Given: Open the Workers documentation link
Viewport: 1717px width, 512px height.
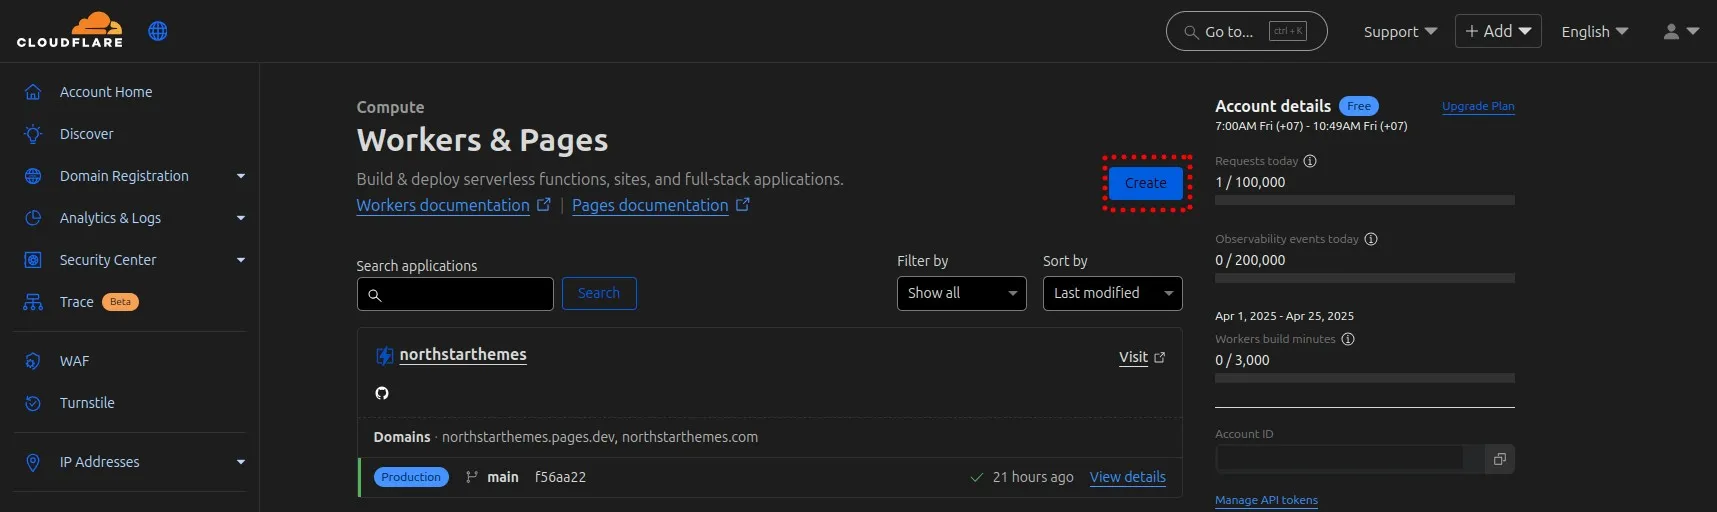Looking at the screenshot, I should [x=443, y=205].
